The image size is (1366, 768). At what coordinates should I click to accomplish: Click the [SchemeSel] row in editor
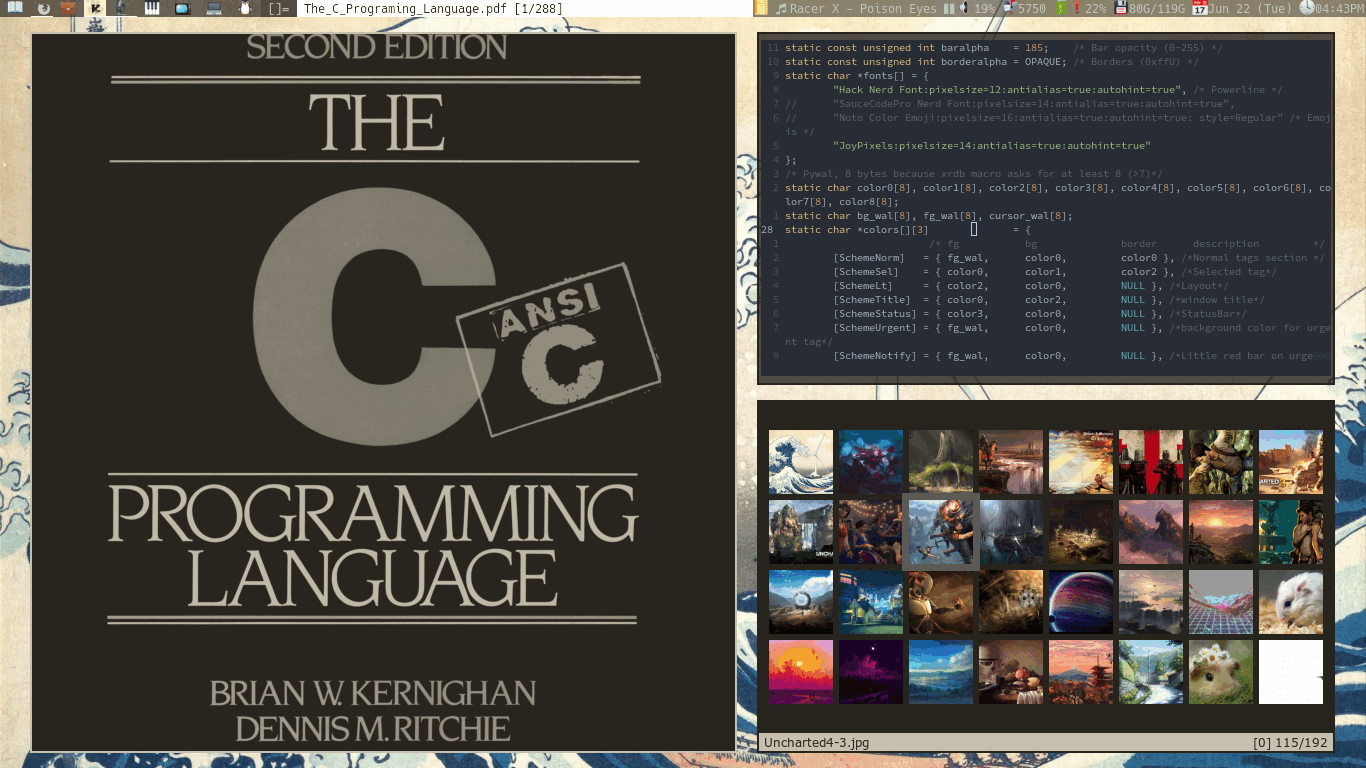point(1055,272)
